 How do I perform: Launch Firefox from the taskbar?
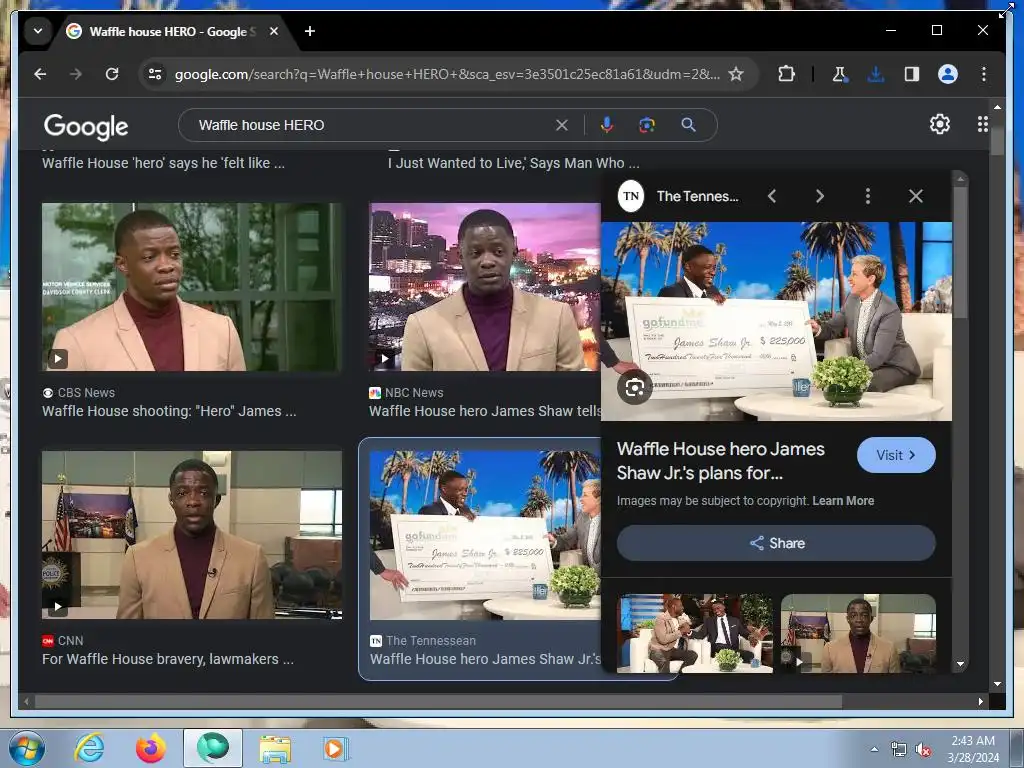151,748
